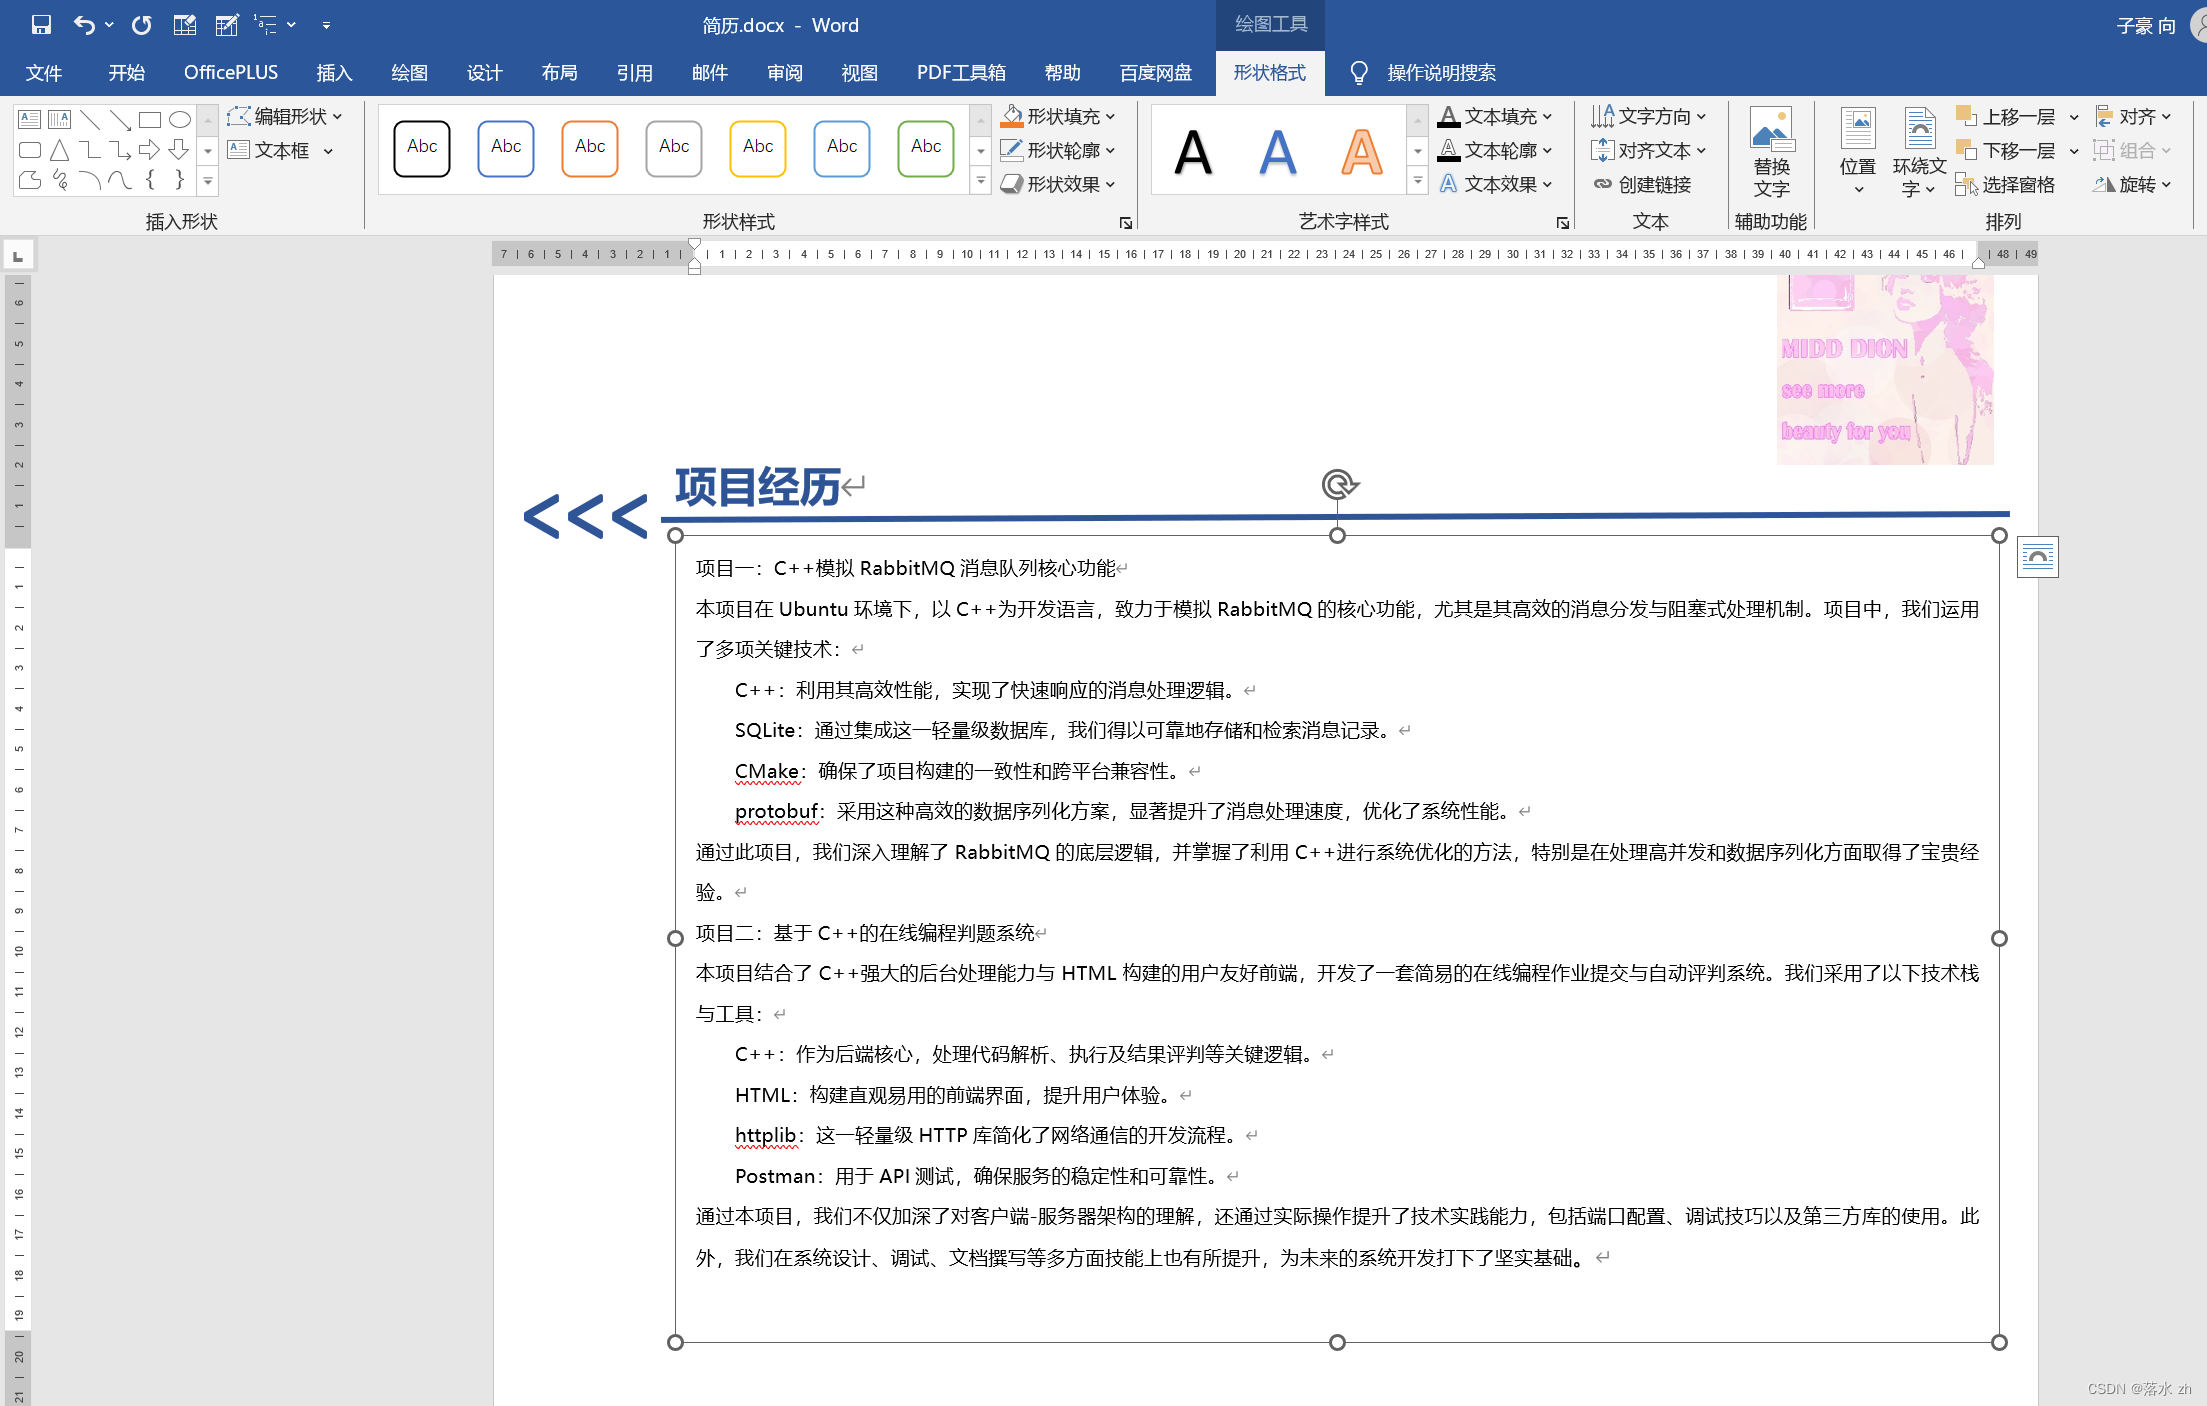Click the layout options icon beside the text box

(x=2037, y=557)
